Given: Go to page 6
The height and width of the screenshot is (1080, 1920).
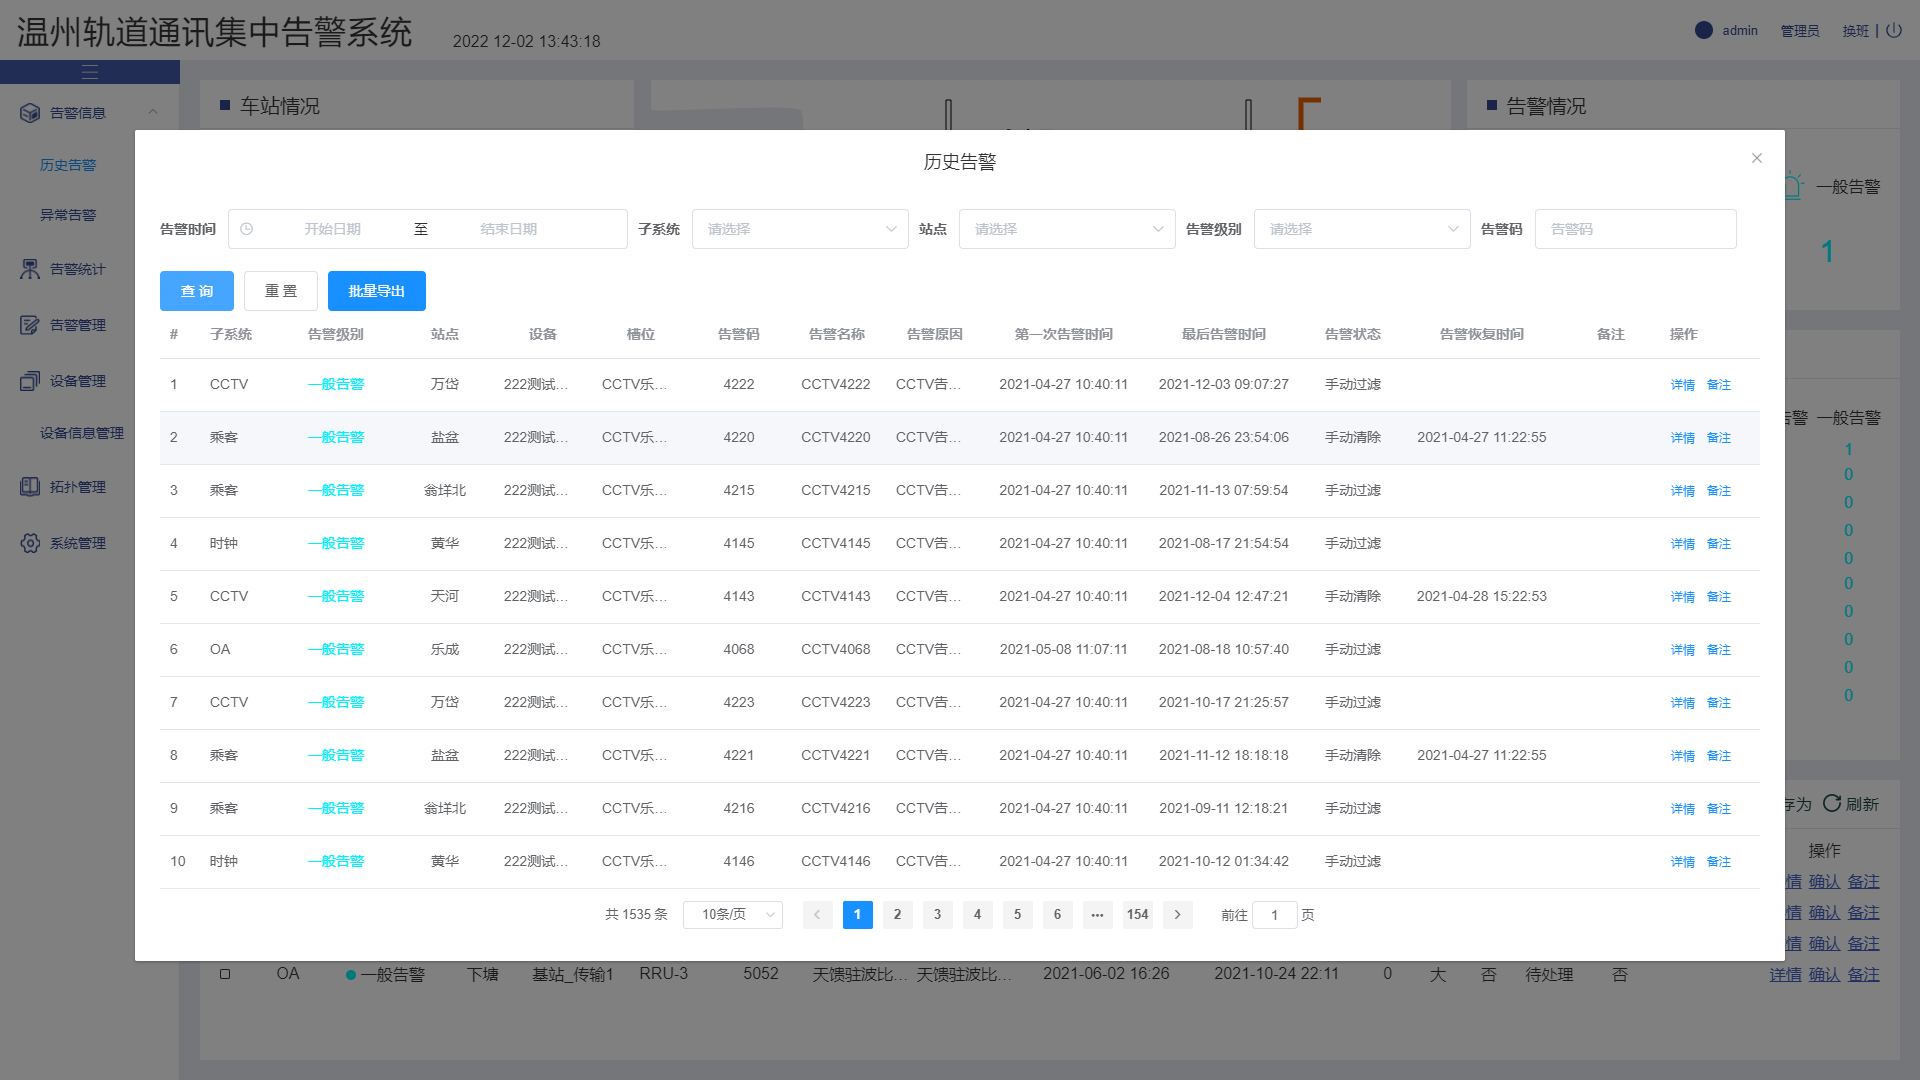Looking at the screenshot, I should pos(1058,915).
